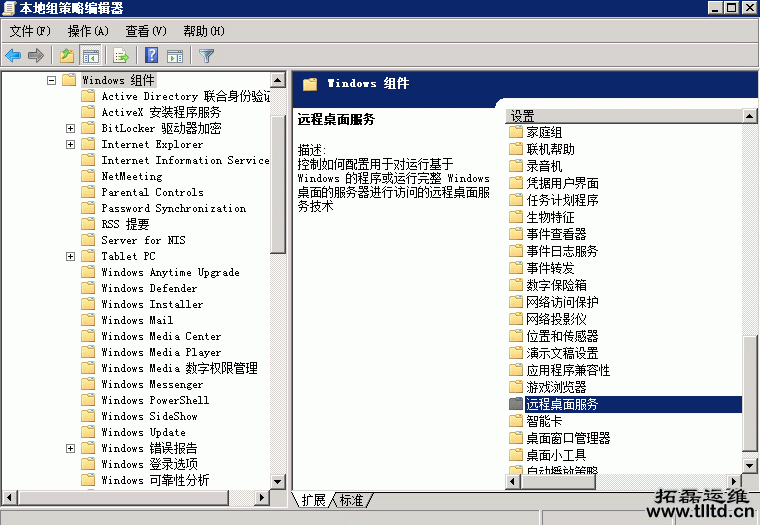This screenshot has height=525, width=760.
Task: Open Help via the question mark icon
Action: (x=152, y=55)
